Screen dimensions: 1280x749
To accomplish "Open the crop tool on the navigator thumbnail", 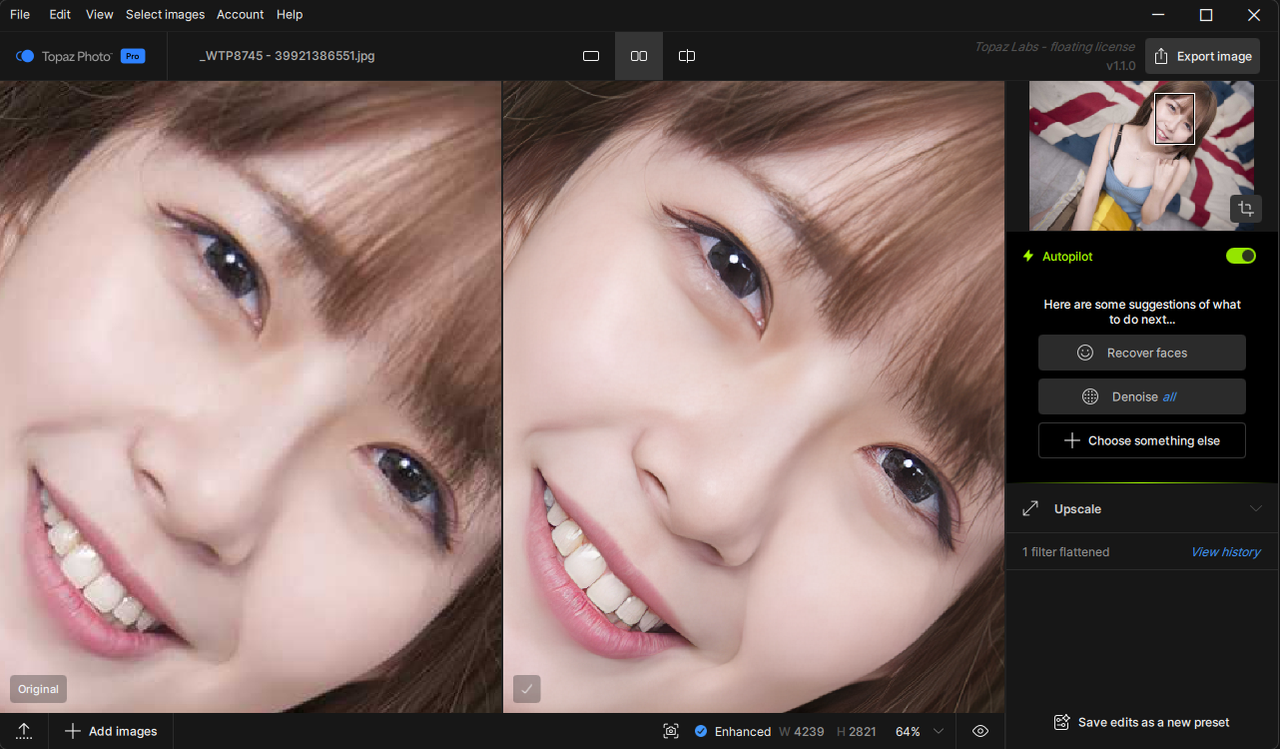I will 1245,208.
